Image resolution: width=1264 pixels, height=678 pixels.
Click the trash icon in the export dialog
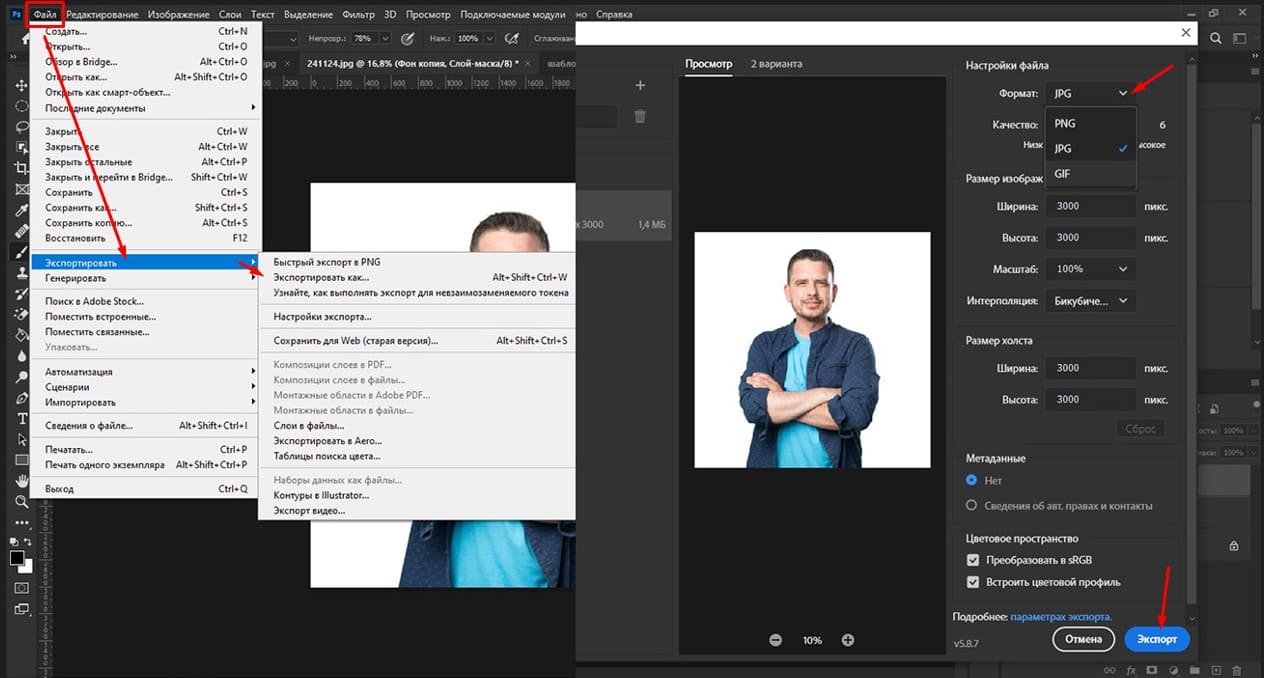(640, 117)
